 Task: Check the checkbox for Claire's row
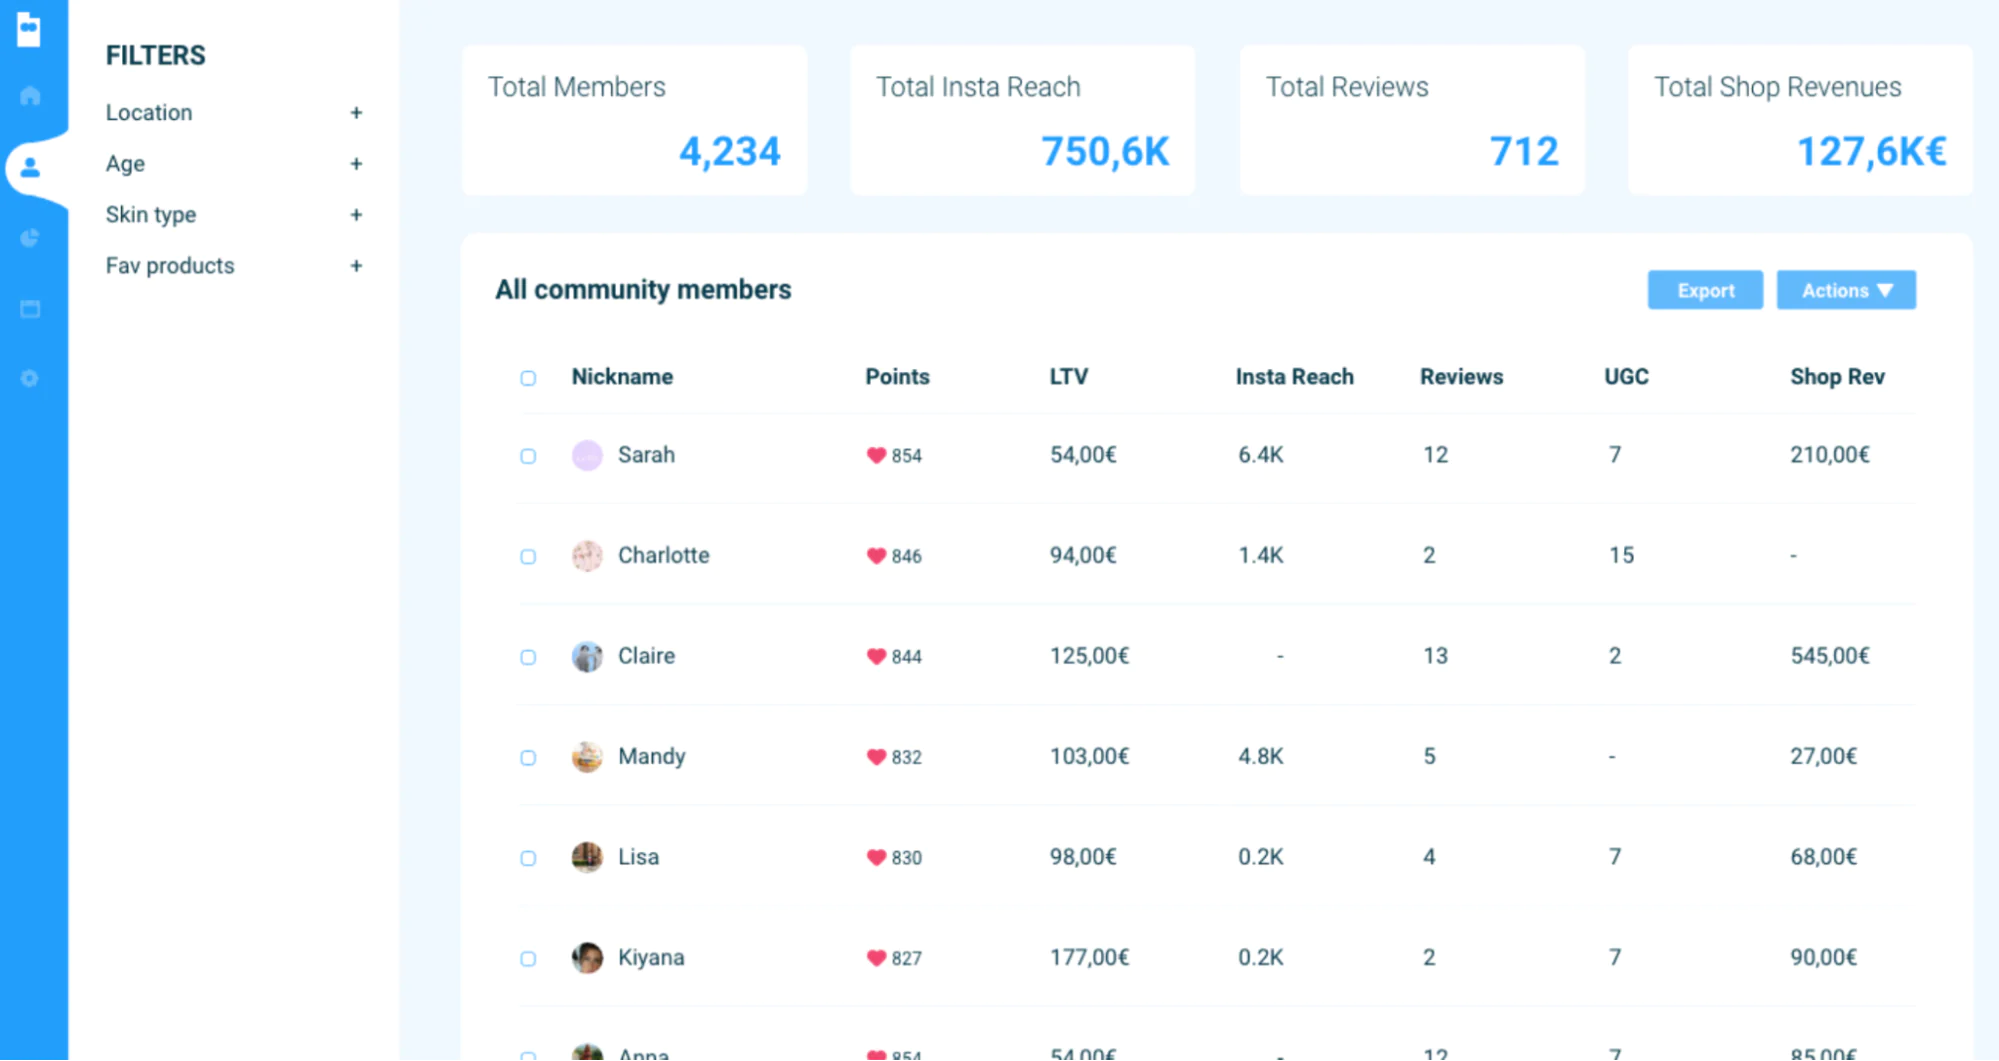coord(528,657)
